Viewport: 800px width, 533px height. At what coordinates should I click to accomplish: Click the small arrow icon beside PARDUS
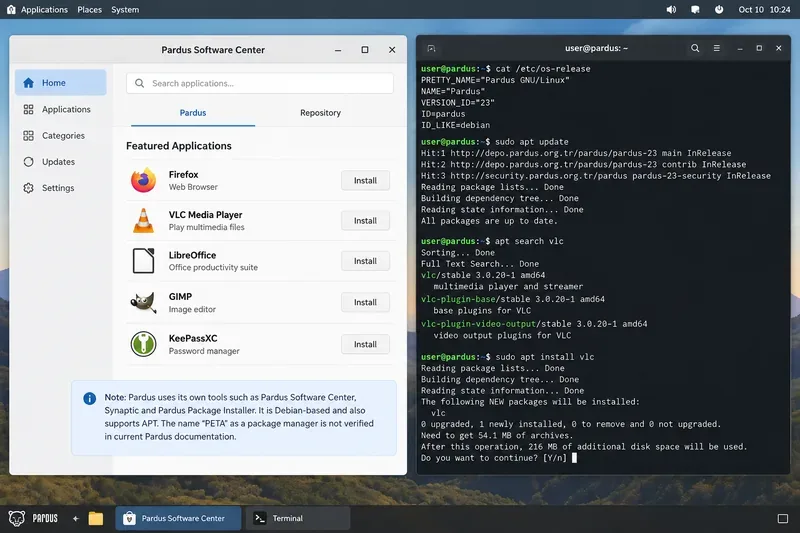tap(76, 519)
